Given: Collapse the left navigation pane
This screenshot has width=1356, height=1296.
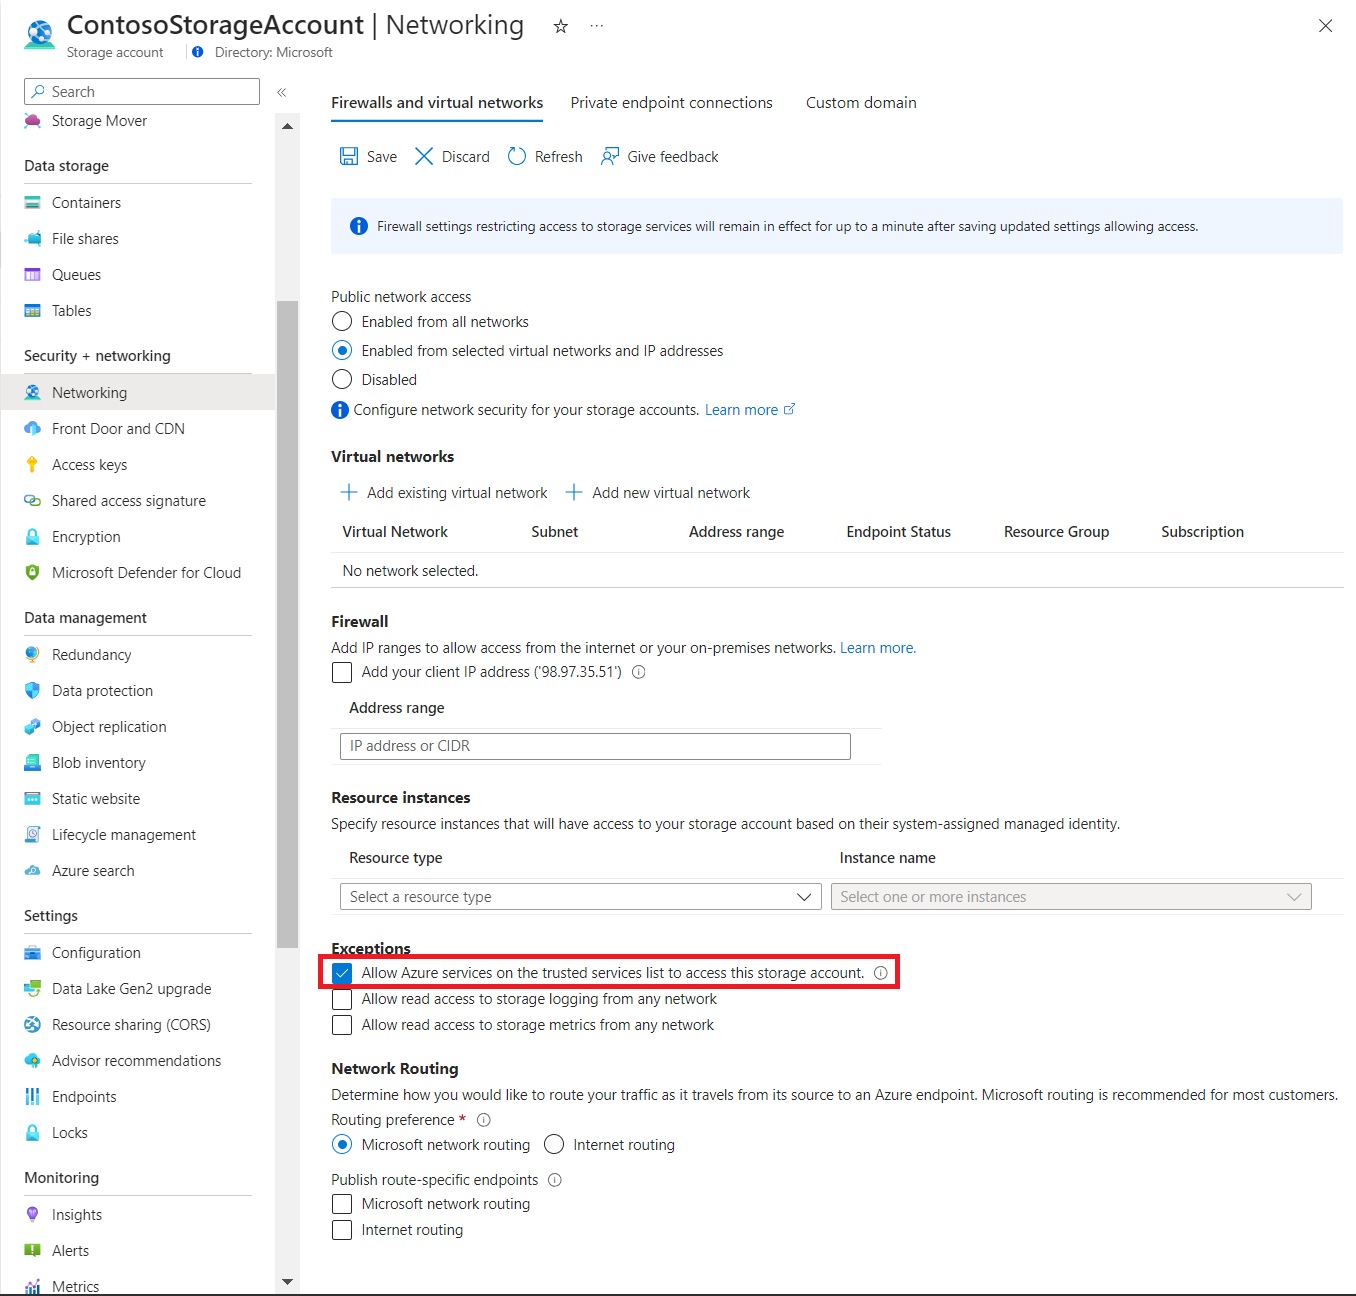Looking at the screenshot, I should tap(281, 91).
